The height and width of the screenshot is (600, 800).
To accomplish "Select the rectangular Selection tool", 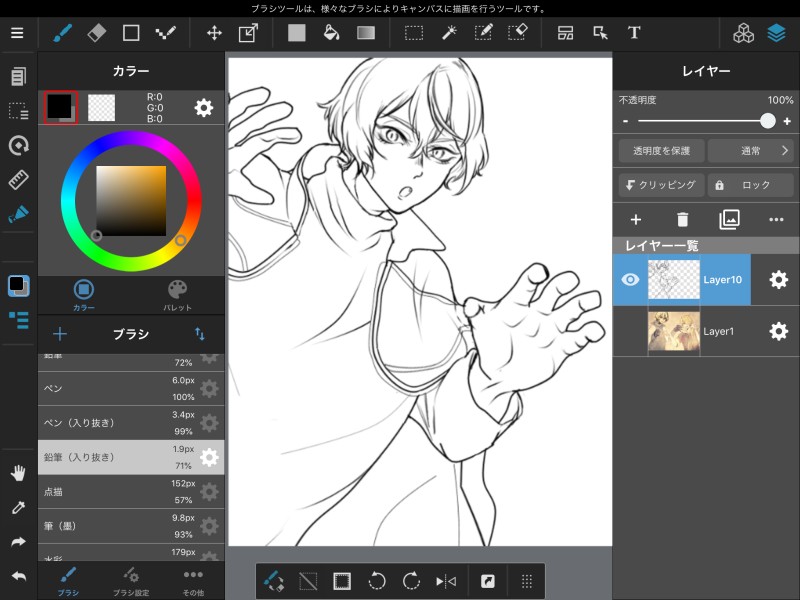I will coord(414,33).
